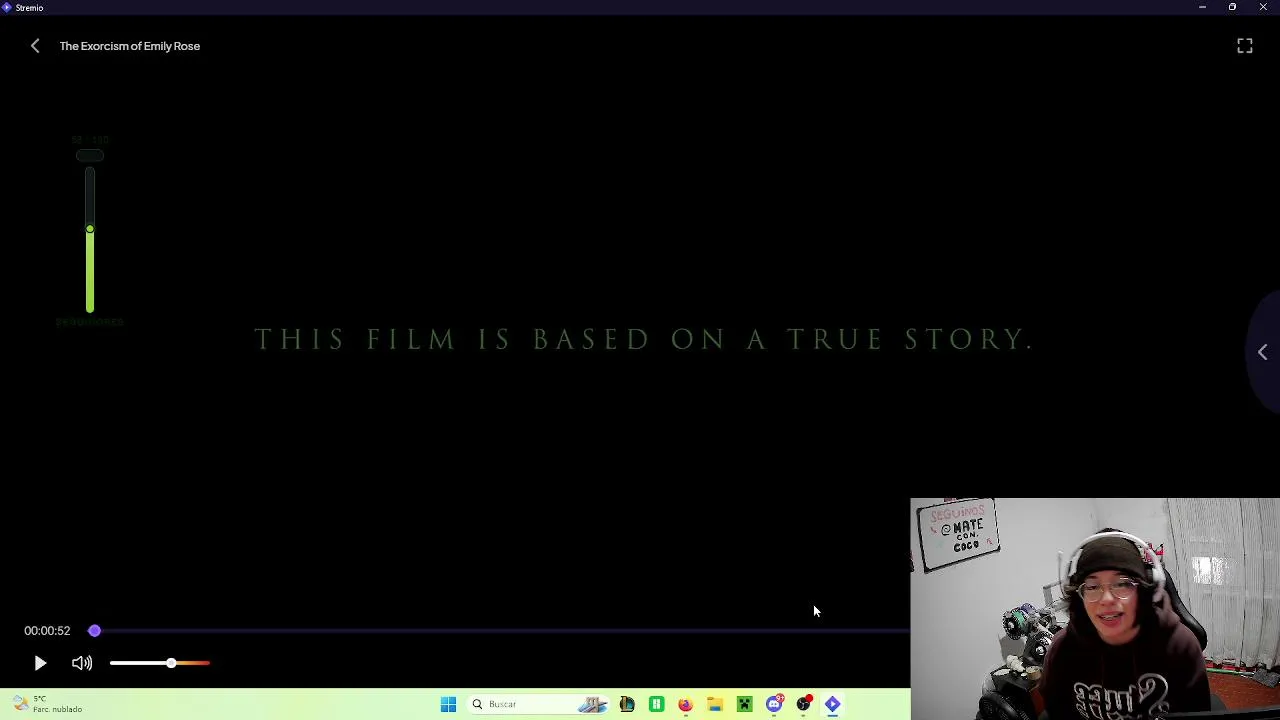The height and width of the screenshot is (720, 1280).
Task: Close the Stremio window
Action: point(1263,7)
